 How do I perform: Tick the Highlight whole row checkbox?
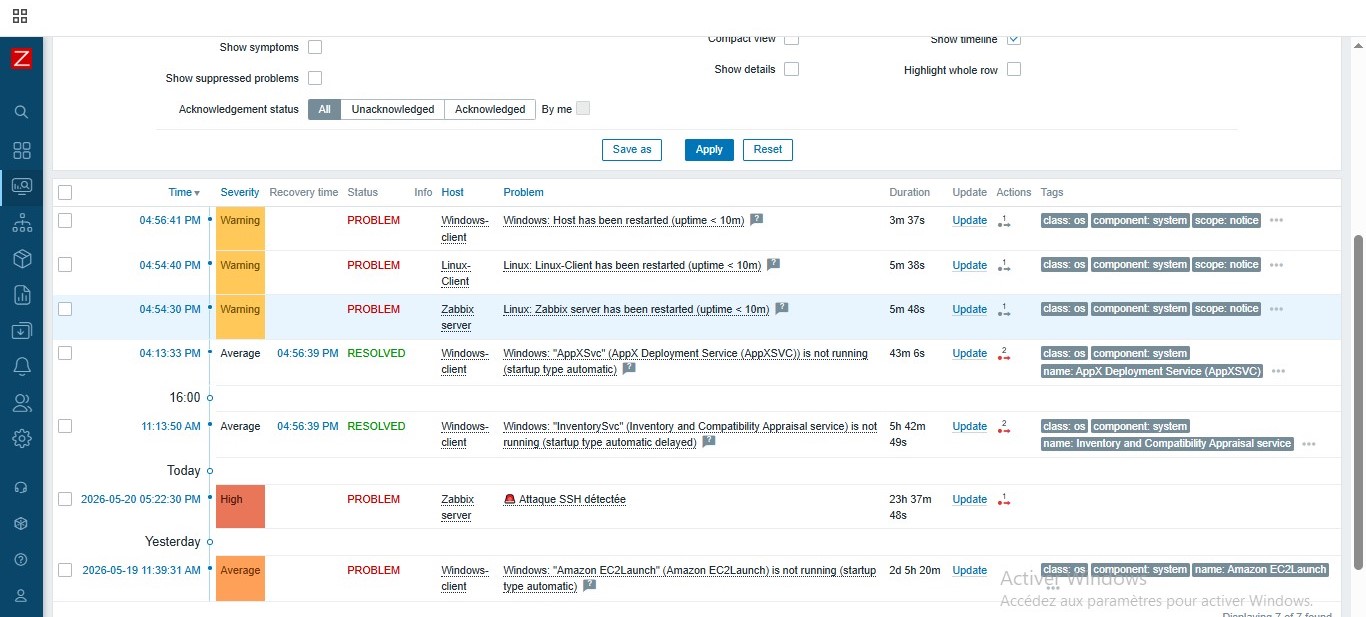coord(1014,70)
